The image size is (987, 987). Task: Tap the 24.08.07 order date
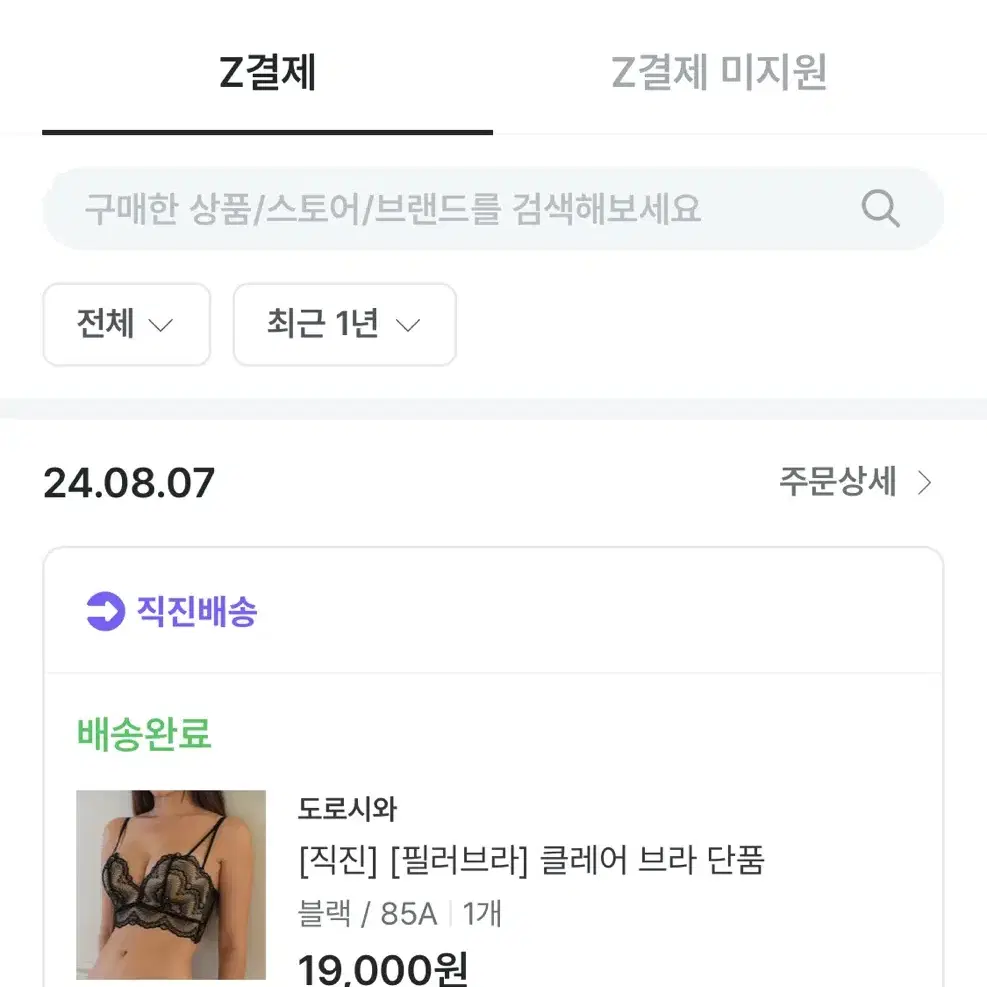click(129, 483)
